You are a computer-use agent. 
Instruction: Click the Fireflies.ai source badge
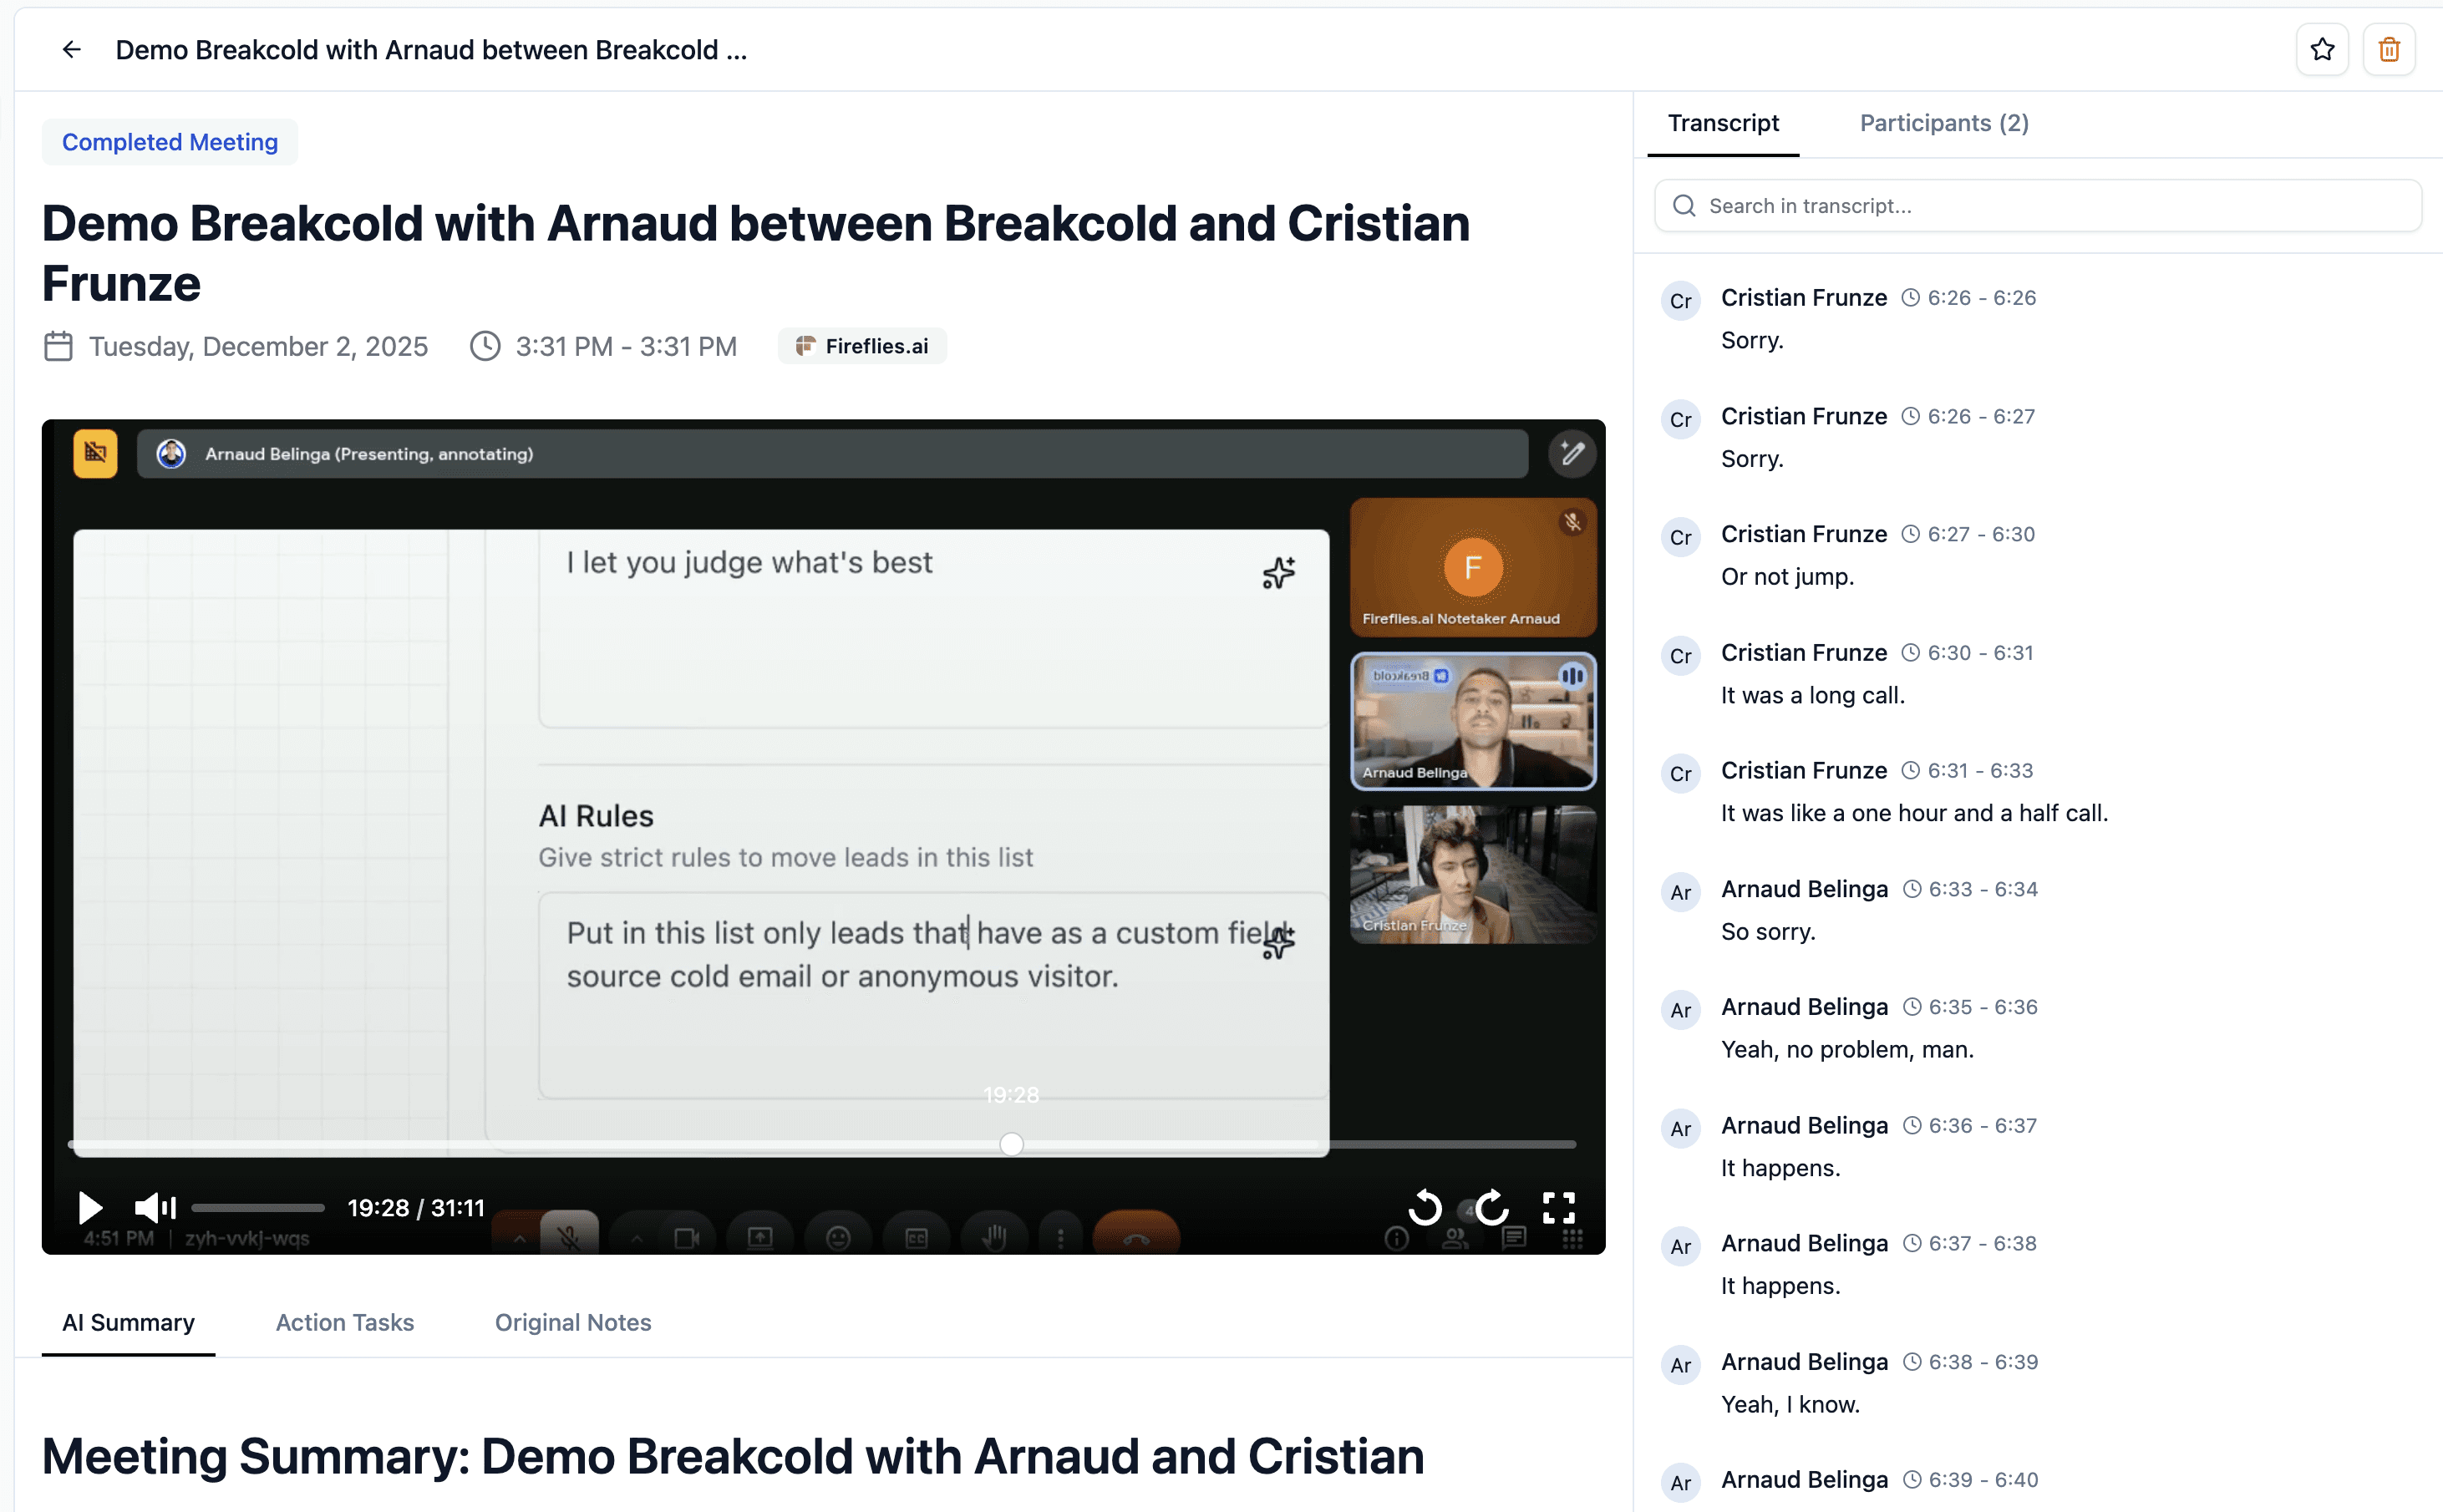pyautogui.click(x=862, y=346)
